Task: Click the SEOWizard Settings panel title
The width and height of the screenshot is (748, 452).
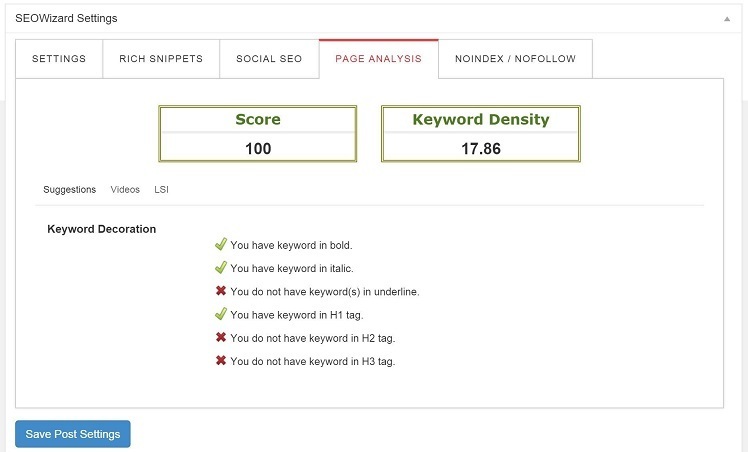Action: point(66,18)
